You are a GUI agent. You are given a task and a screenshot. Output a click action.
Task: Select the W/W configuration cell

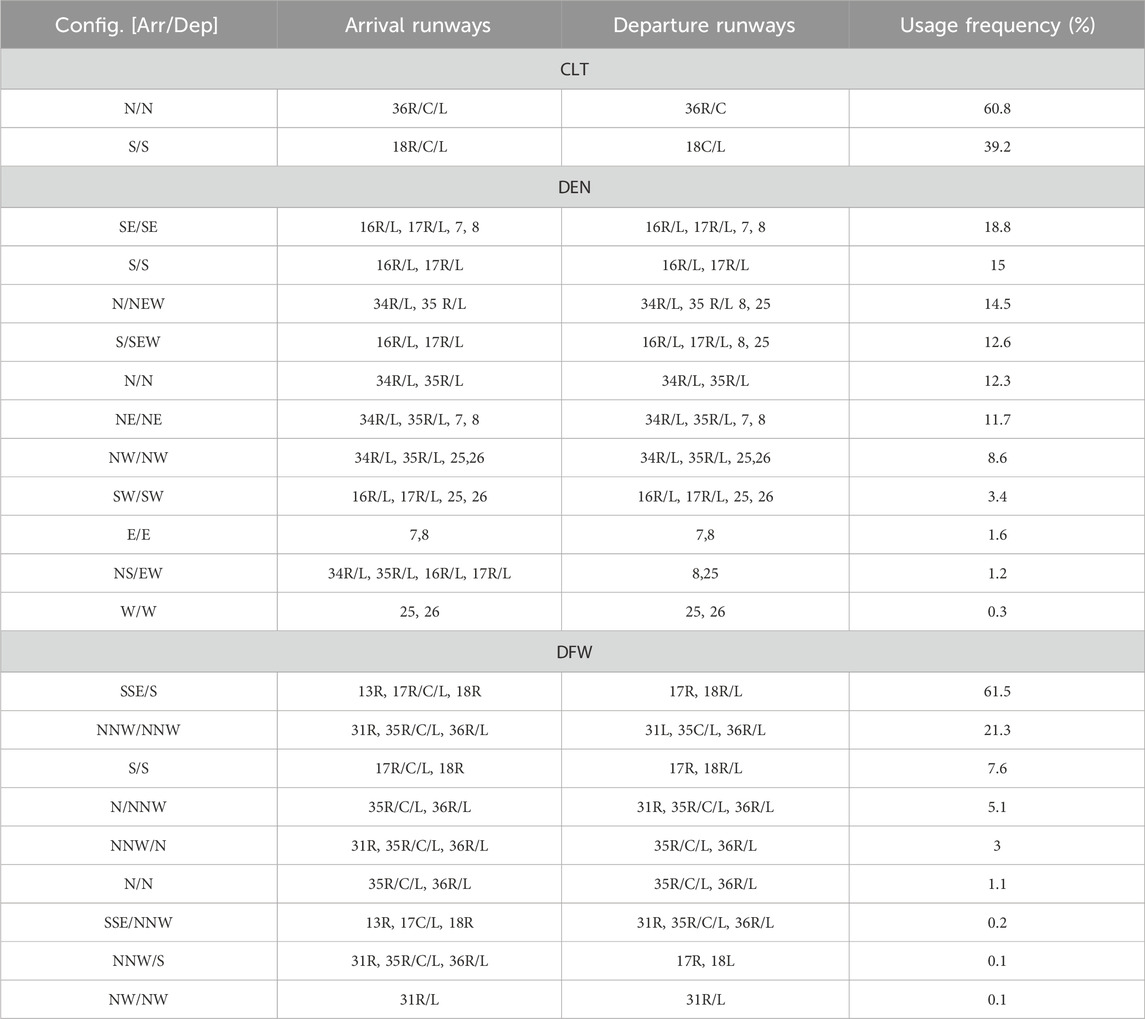(138, 612)
